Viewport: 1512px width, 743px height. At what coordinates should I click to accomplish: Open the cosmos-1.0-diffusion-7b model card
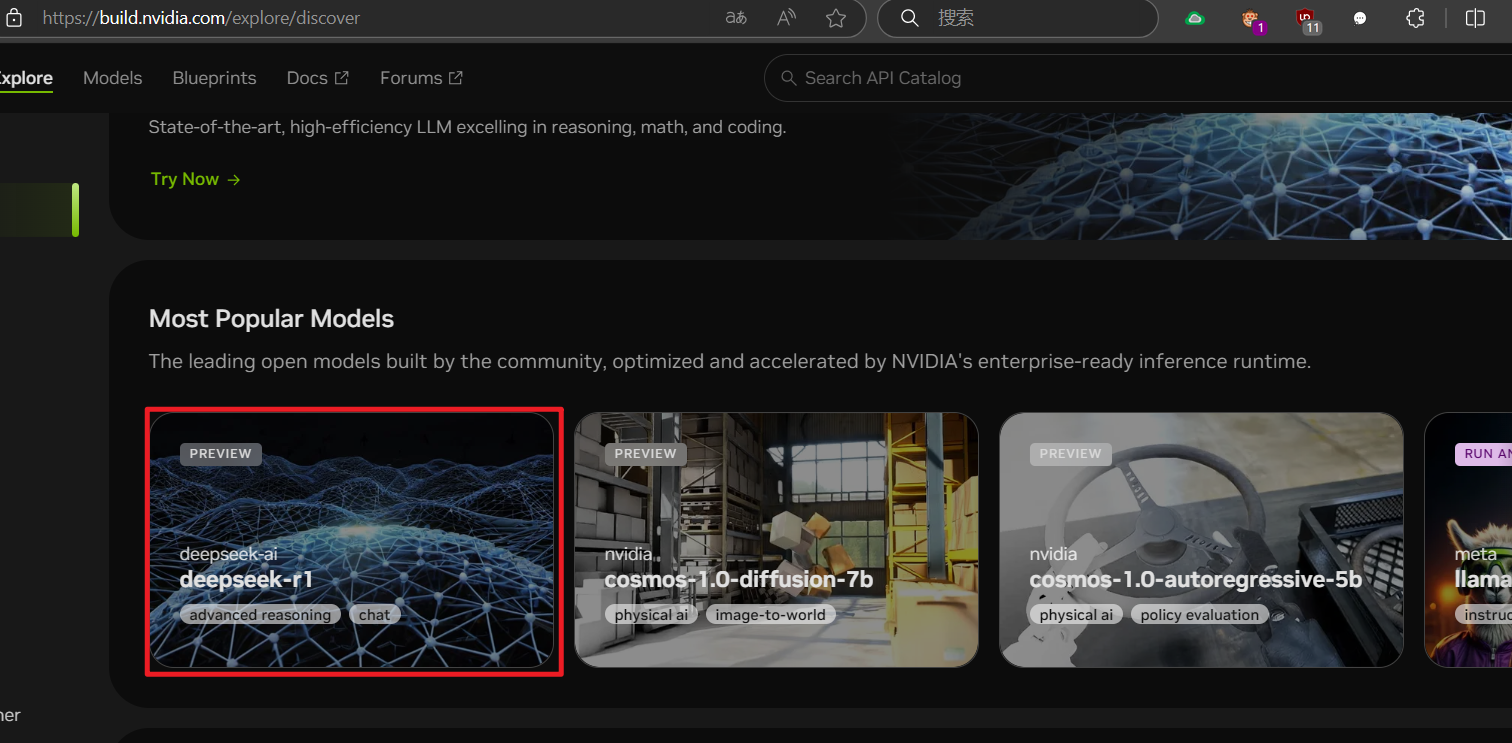(x=776, y=540)
